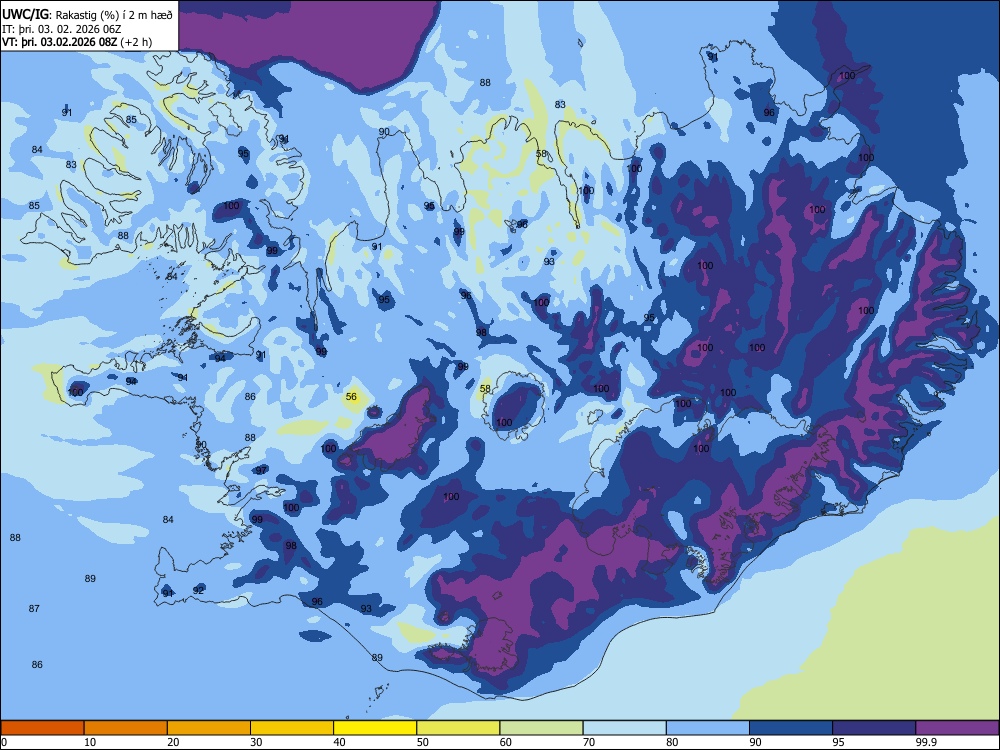1000x750 pixels.
Task: Click the dark orange 0–10 legend swatch
Action: (x=42, y=728)
